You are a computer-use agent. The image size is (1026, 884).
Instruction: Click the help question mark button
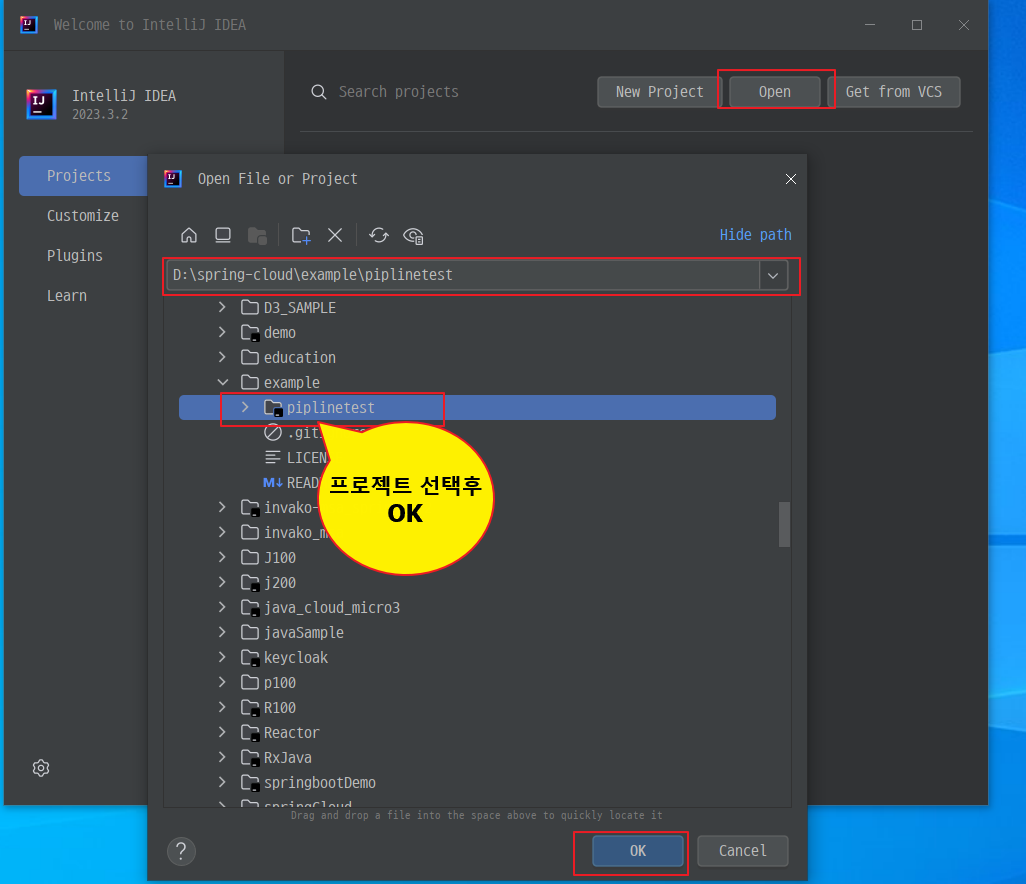(181, 851)
